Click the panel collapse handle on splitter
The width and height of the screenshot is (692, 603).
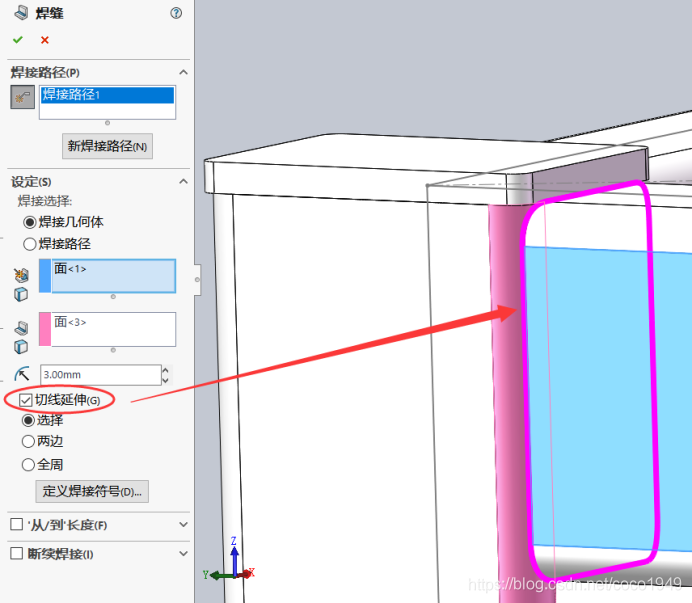pos(198,280)
